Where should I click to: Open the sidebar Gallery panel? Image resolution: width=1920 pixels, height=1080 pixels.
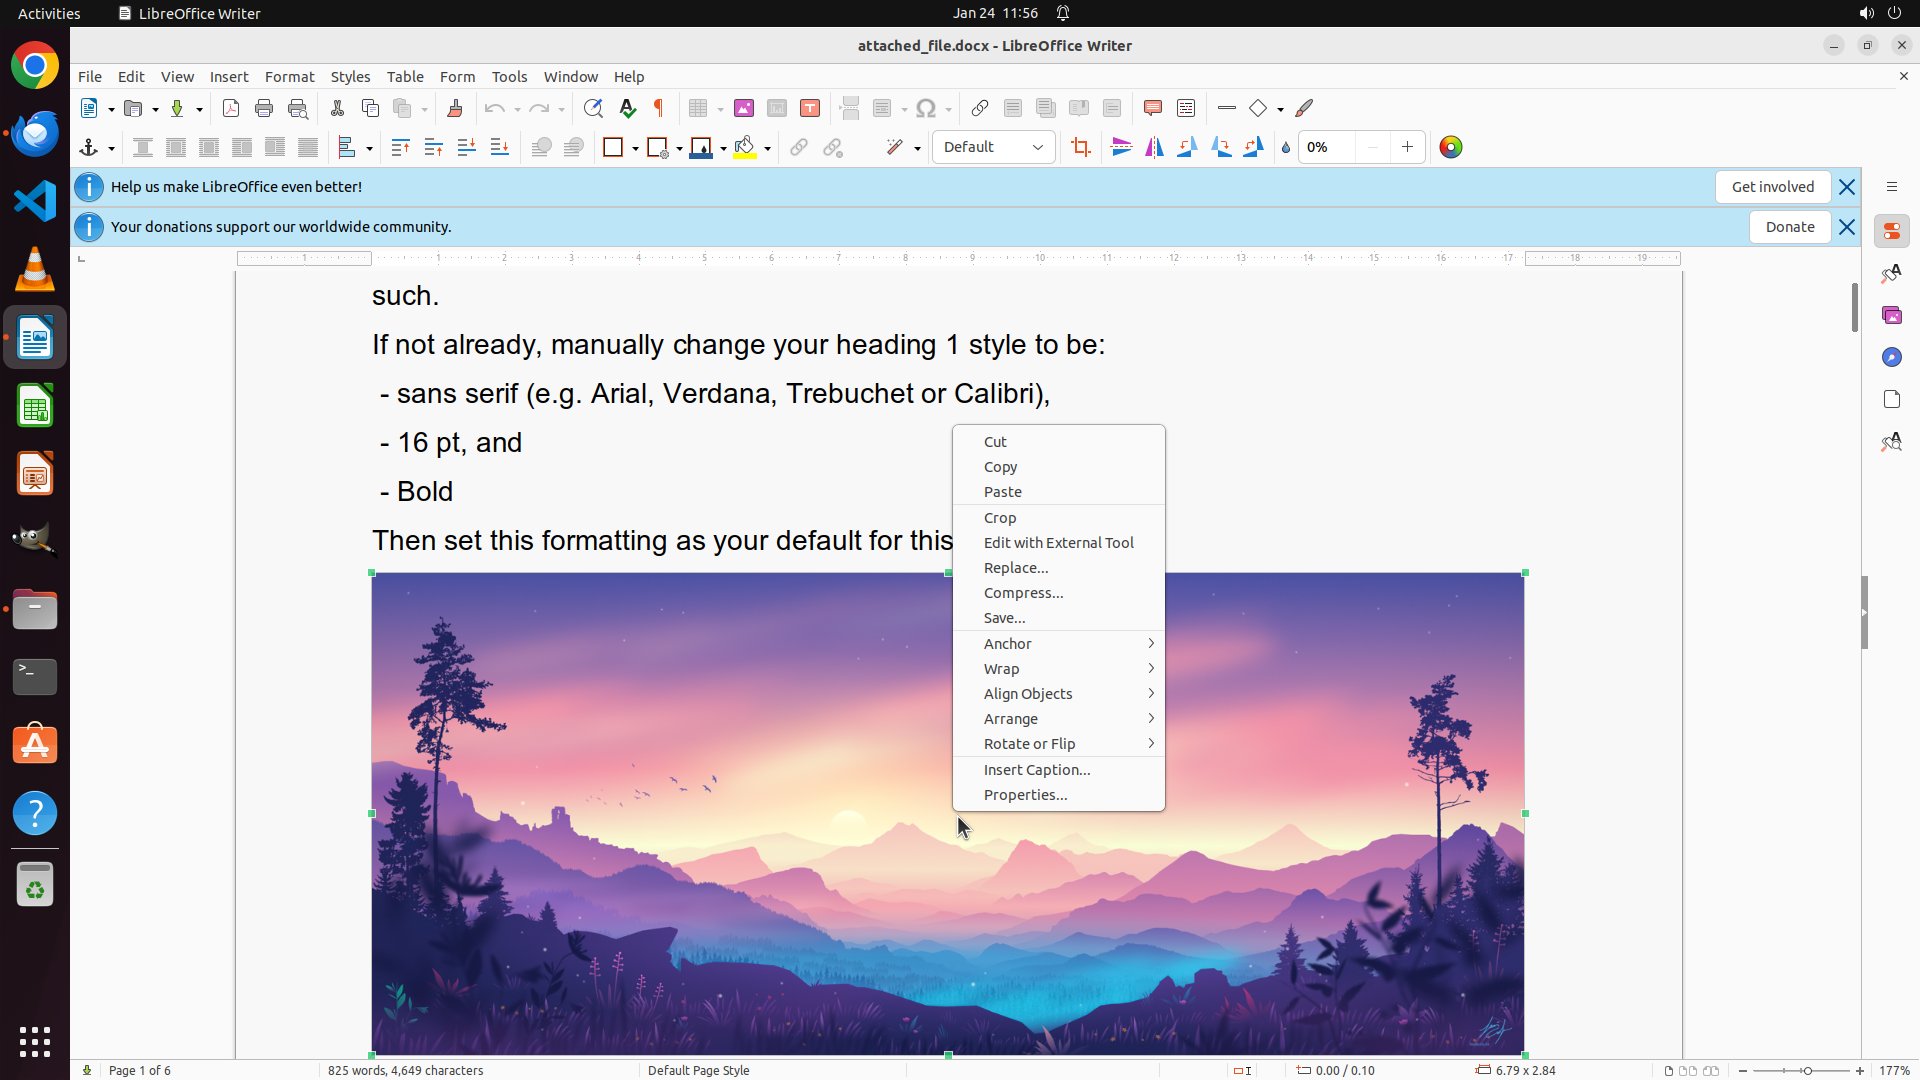click(1891, 316)
